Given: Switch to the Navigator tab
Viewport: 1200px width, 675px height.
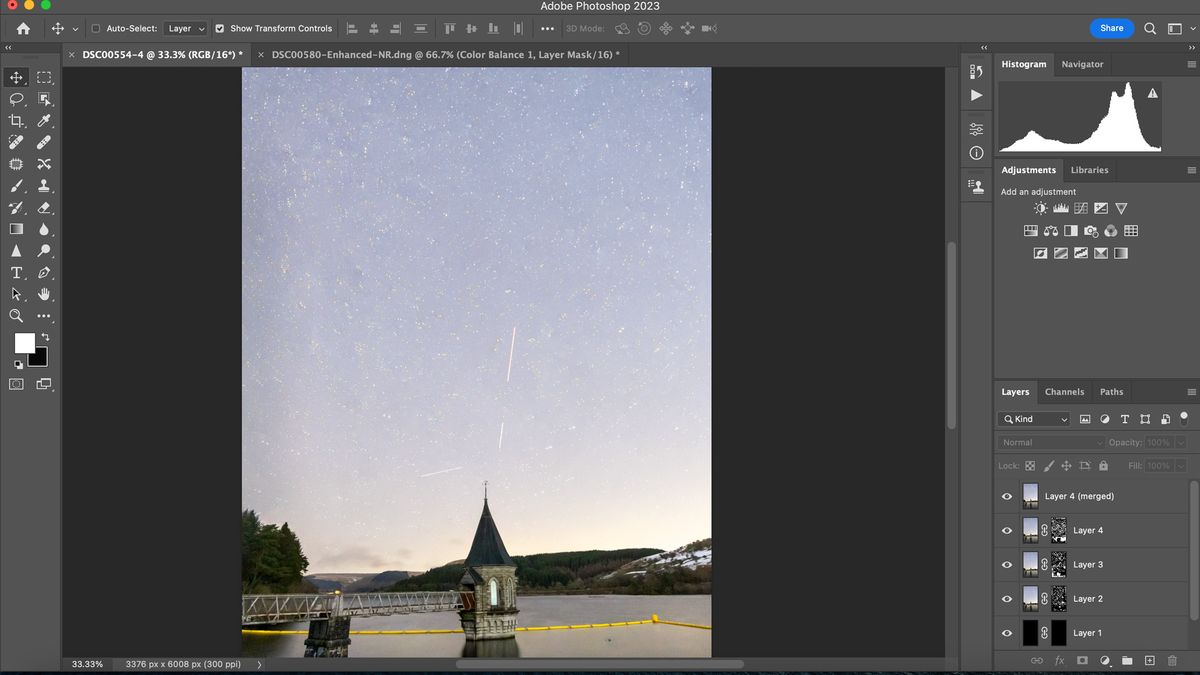Looking at the screenshot, I should pos(1082,64).
